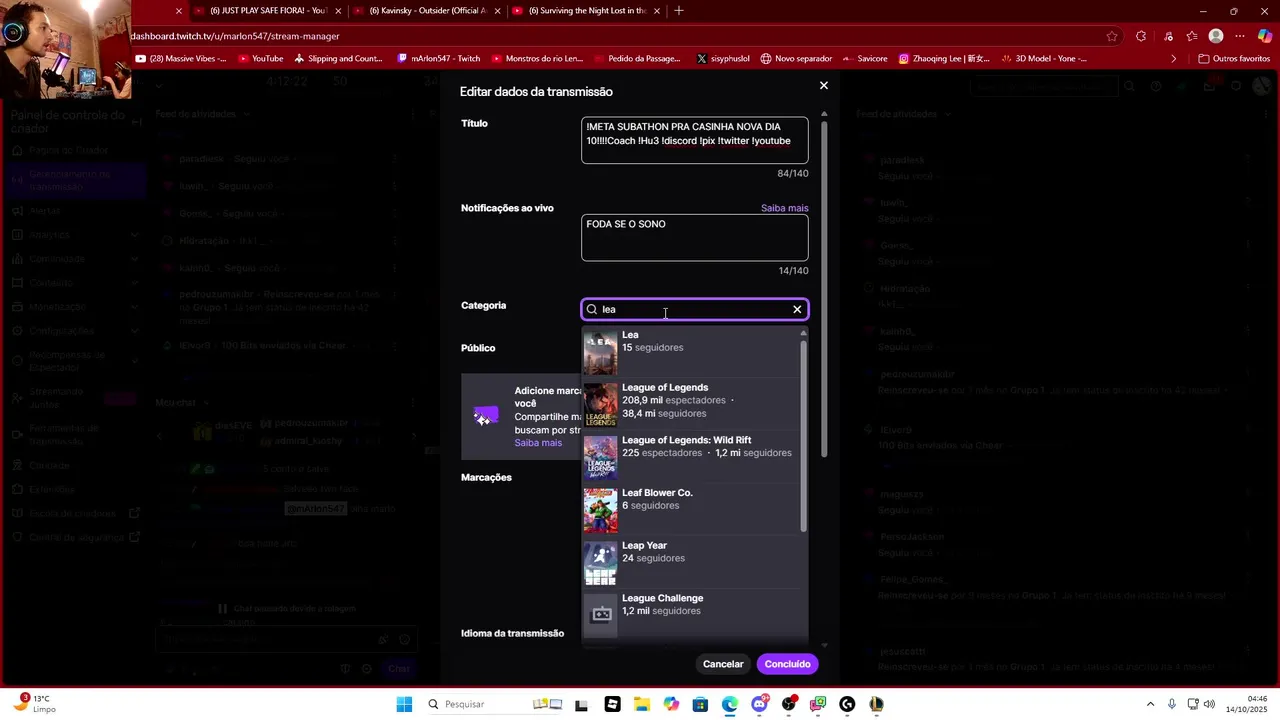
Task: Close the Editar dados da transmissão dialog
Action: pyautogui.click(x=824, y=86)
